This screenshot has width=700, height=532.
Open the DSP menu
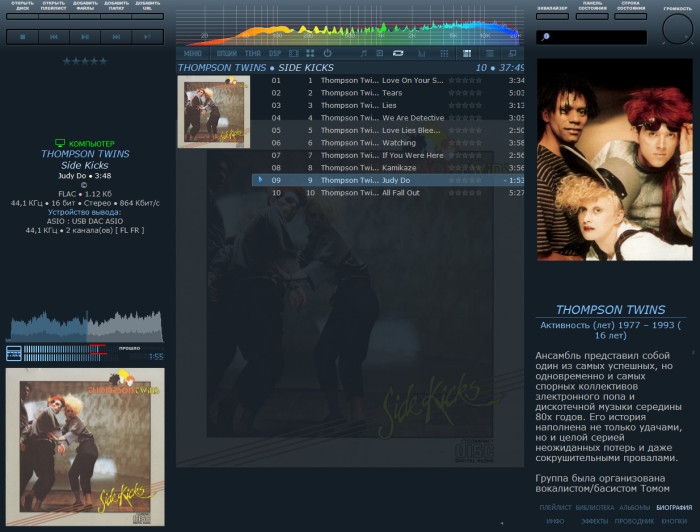pos(275,53)
